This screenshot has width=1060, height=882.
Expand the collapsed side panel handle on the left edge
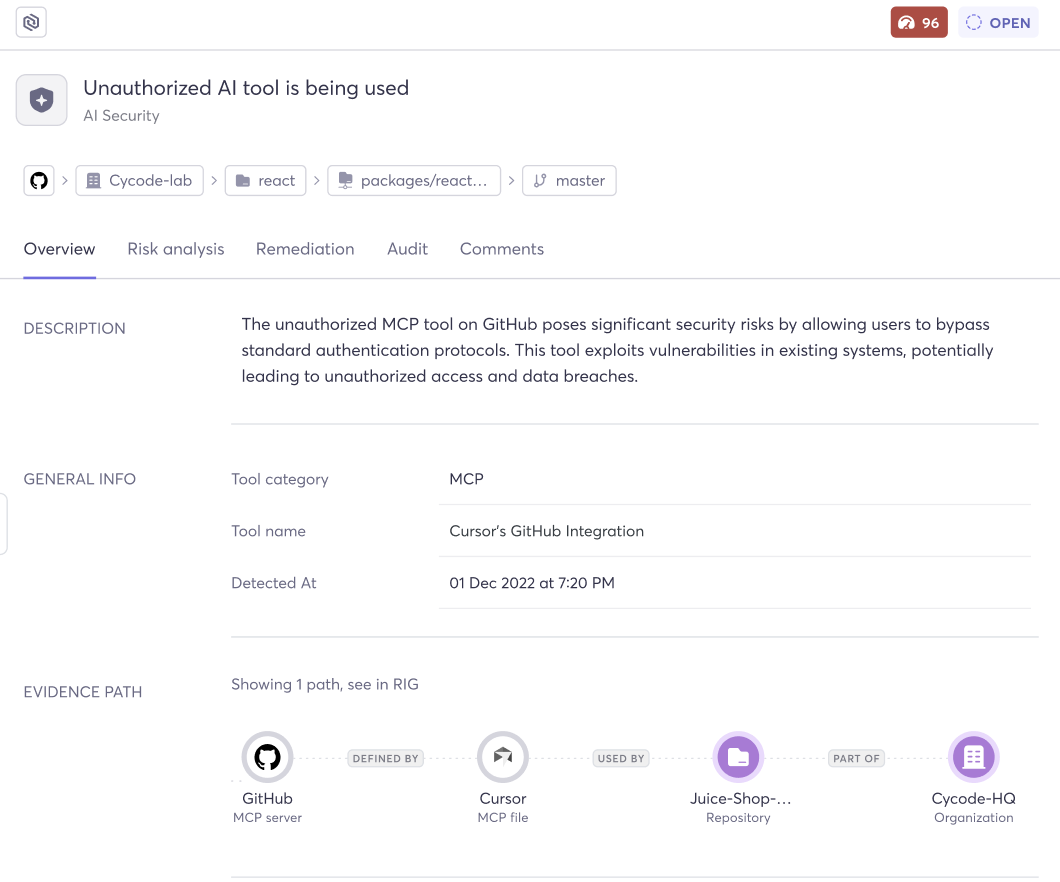click(x=3, y=523)
